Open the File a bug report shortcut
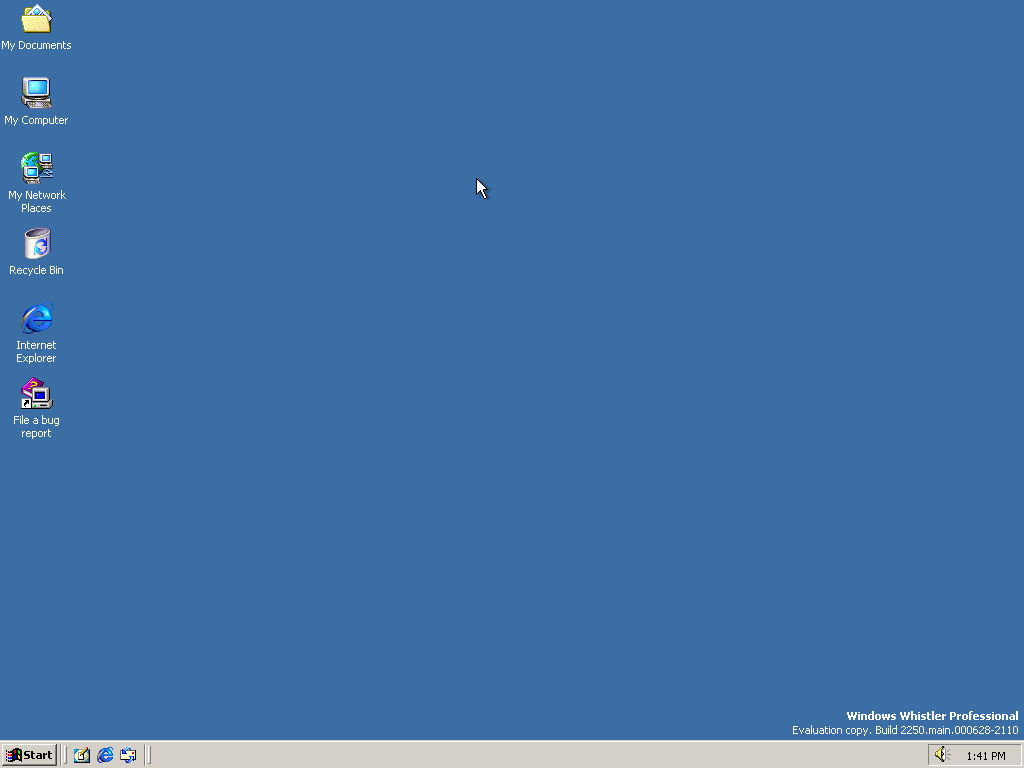 click(36, 393)
